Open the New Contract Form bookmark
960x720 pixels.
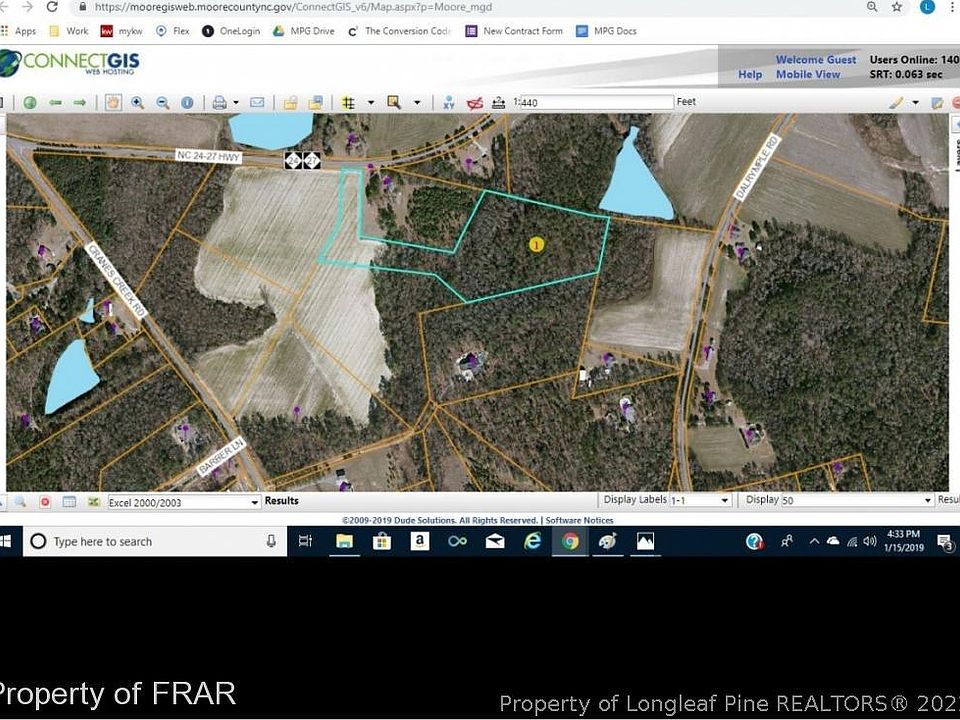pos(514,31)
